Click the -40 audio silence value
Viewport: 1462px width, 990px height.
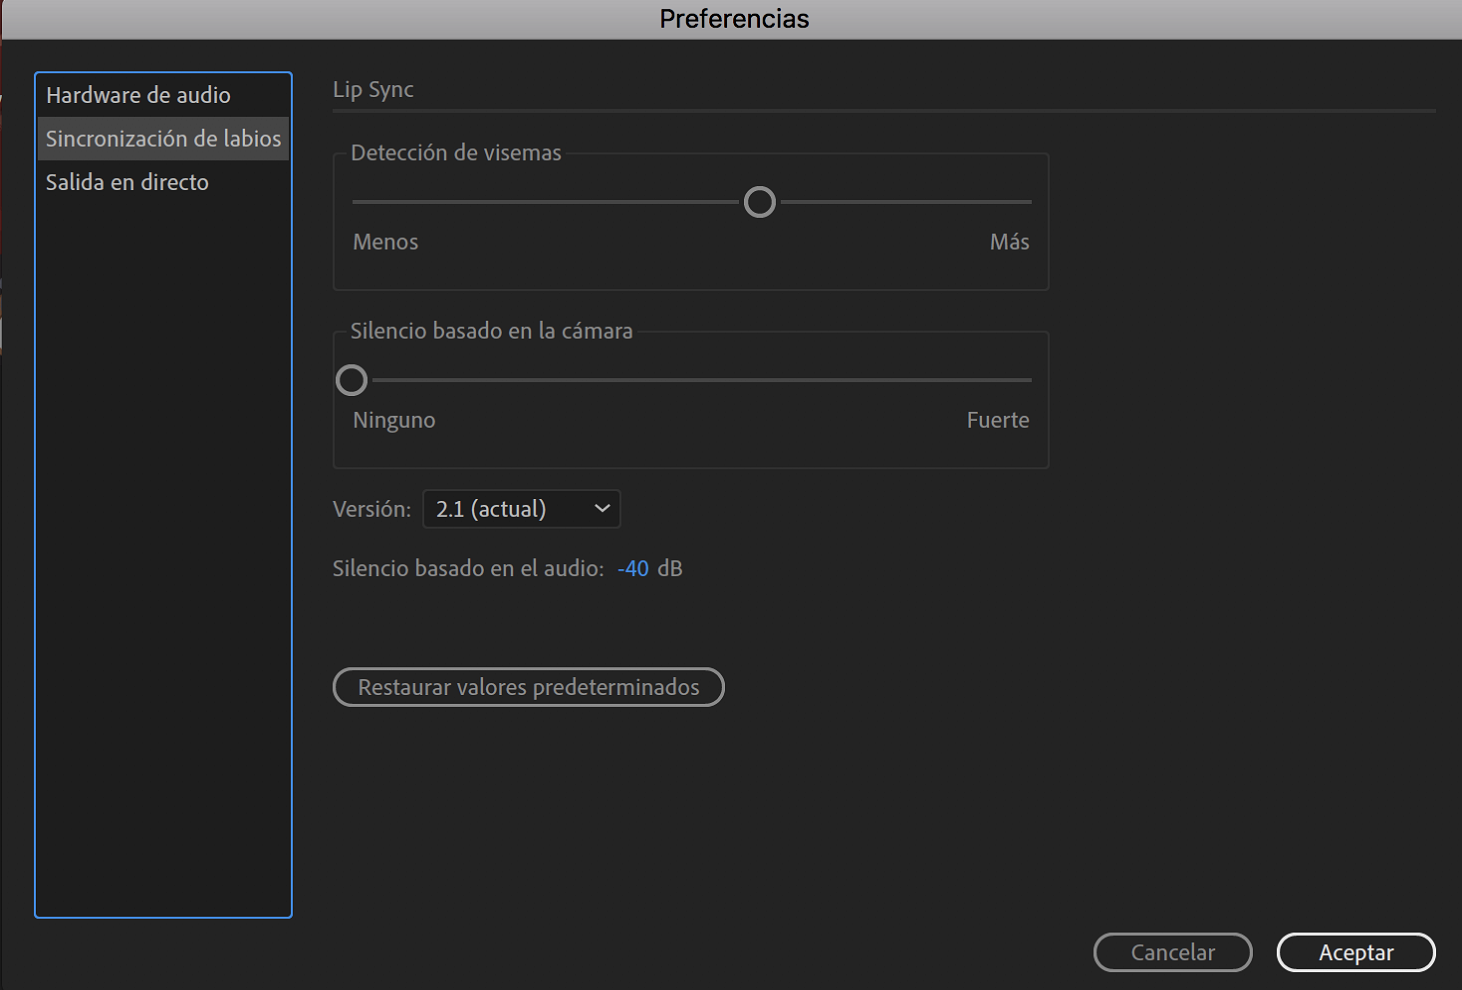tap(633, 568)
